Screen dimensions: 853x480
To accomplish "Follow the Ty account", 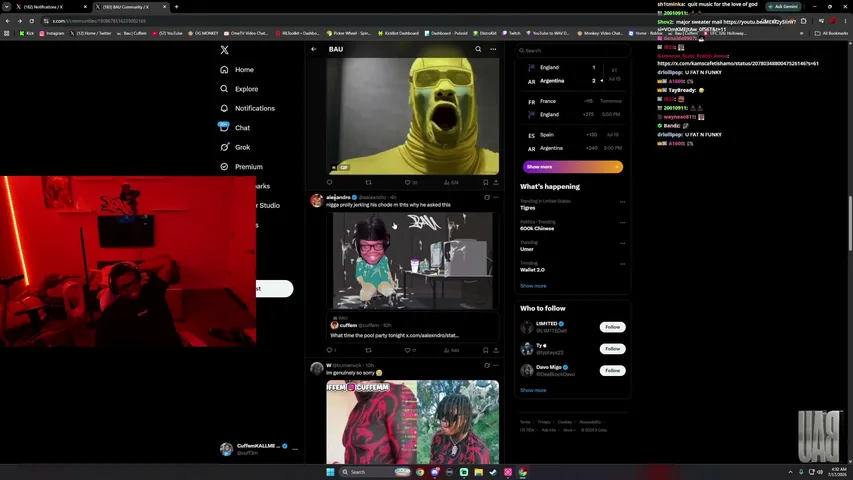I will click(612, 349).
